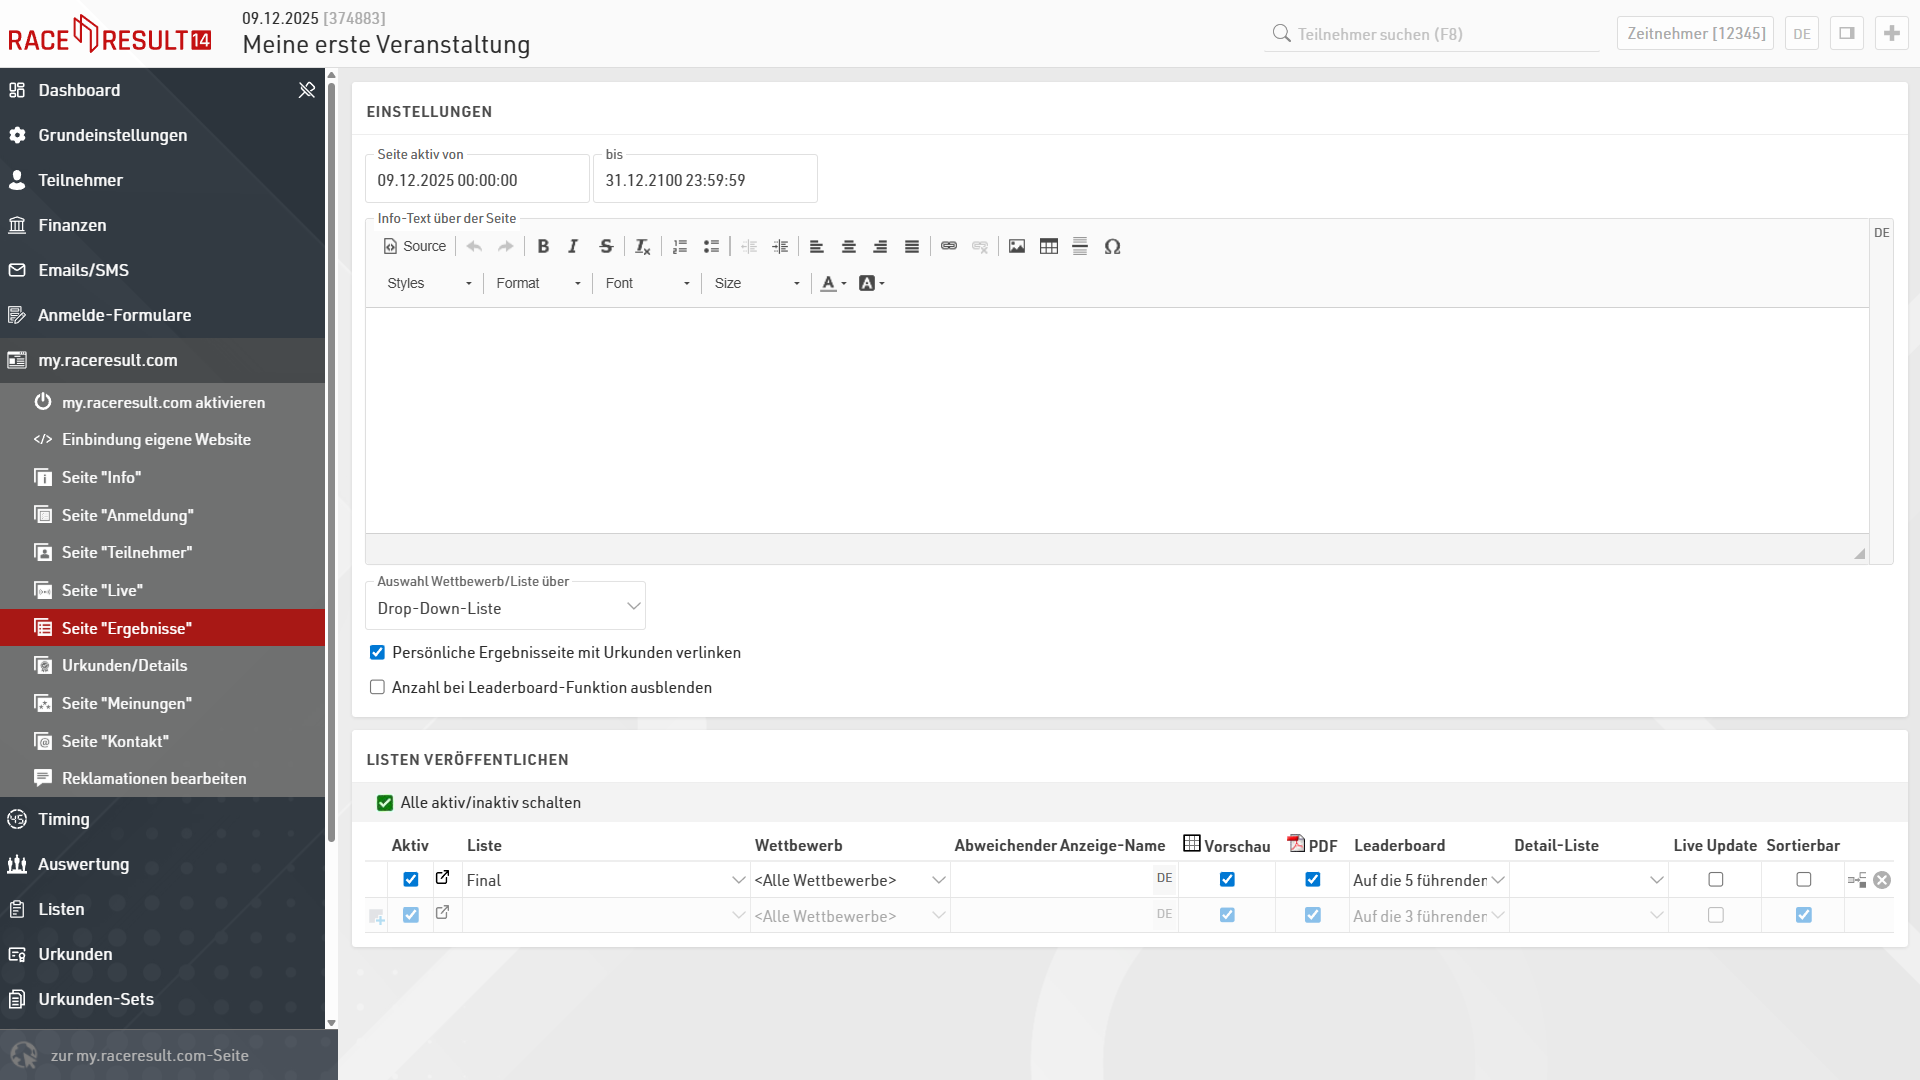
Task: Click the Link icon in editor
Action: [949, 246]
